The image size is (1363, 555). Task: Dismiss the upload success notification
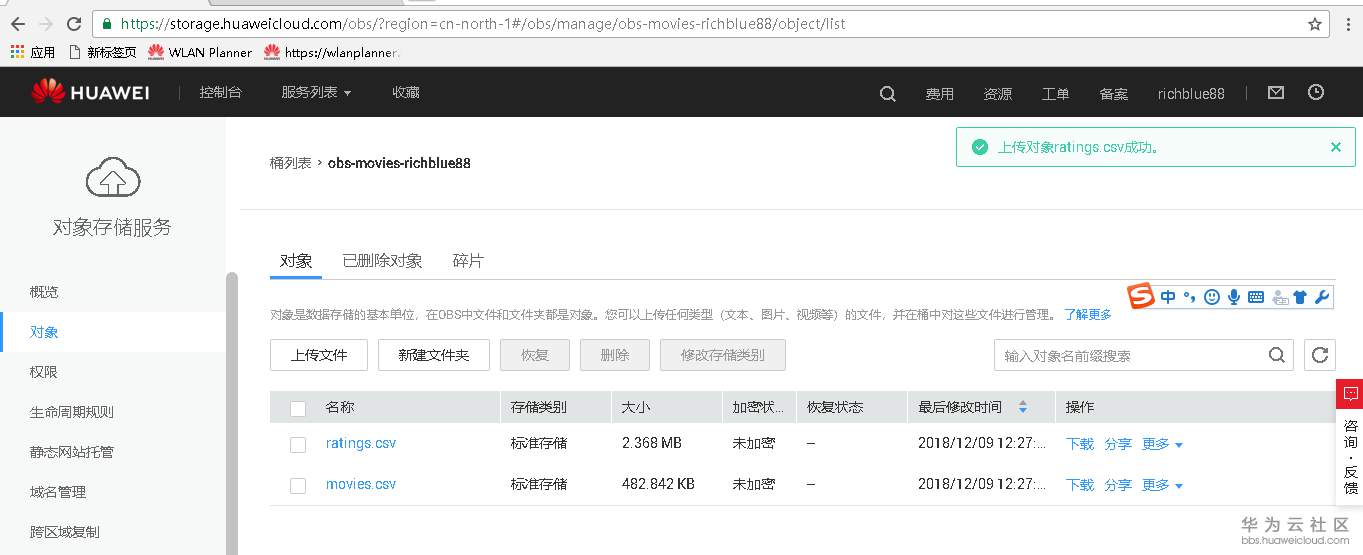[x=1335, y=147]
